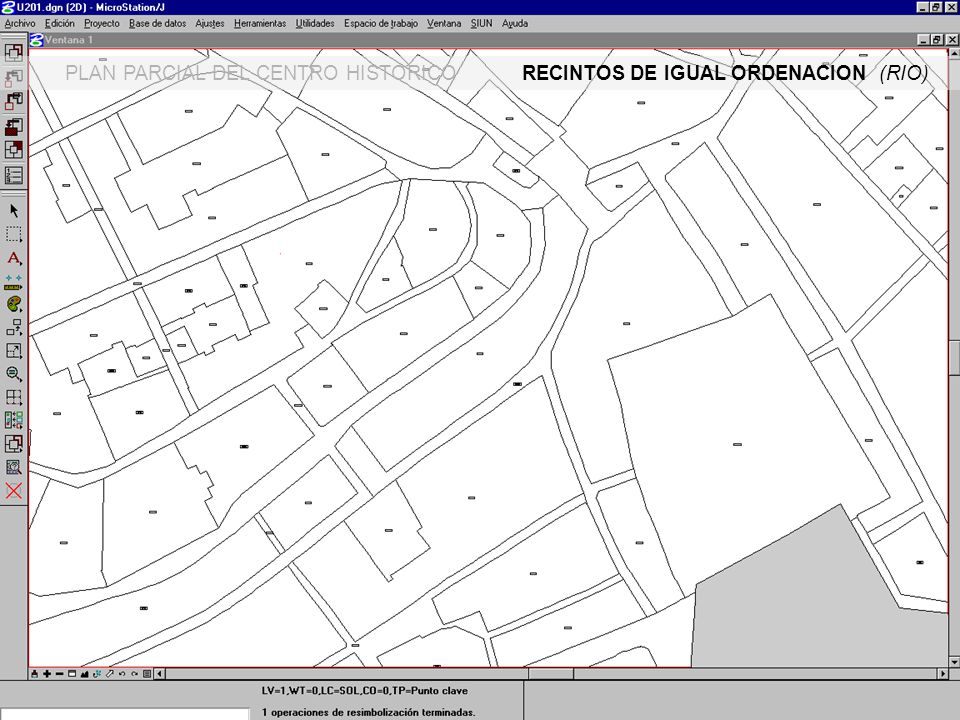Image resolution: width=960 pixels, height=720 pixels.
Task: Open the Ayuda menu
Action: point(515,23)
